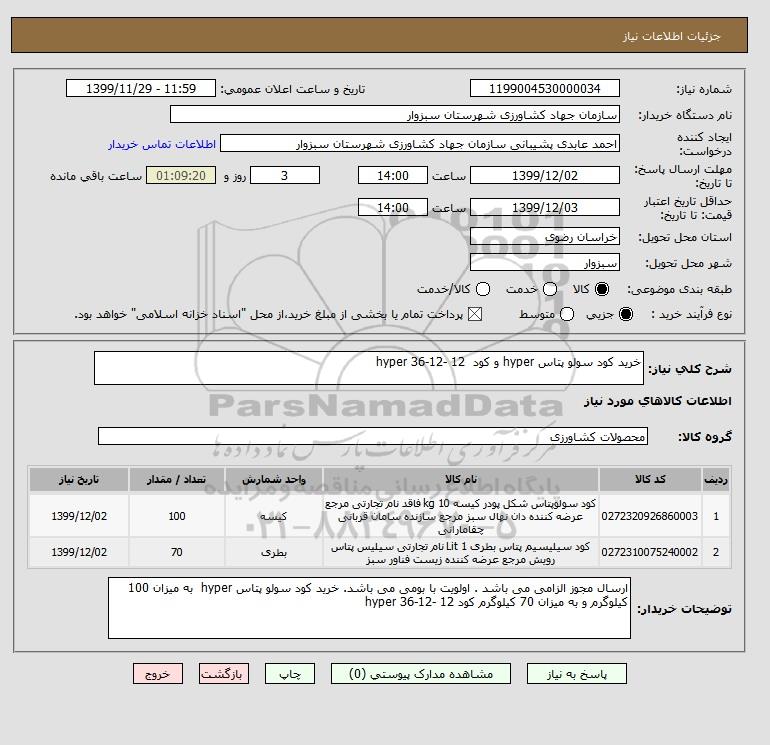Click the response deadline time 14:00 field
The width and height of the screenshot is (770, 745).
pos(393,175)
